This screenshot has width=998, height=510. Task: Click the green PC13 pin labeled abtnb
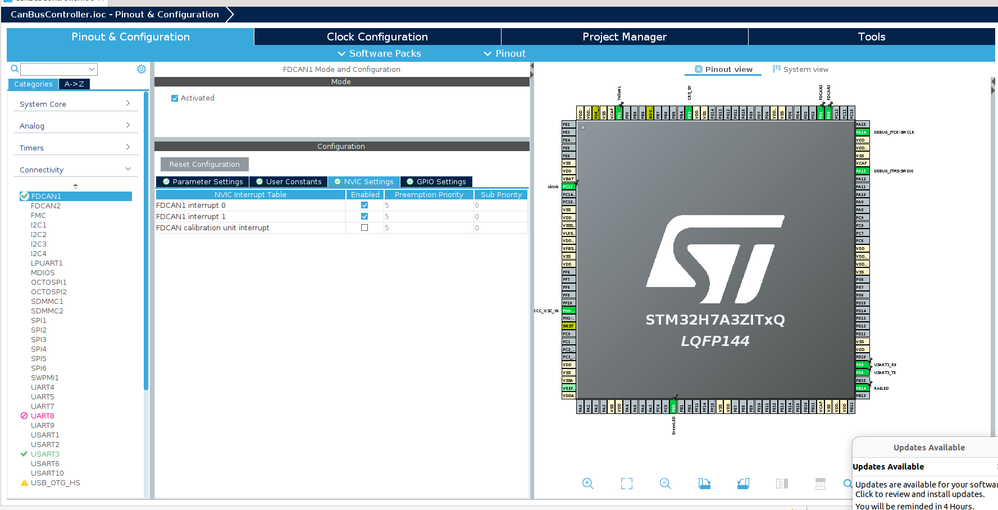568,187
